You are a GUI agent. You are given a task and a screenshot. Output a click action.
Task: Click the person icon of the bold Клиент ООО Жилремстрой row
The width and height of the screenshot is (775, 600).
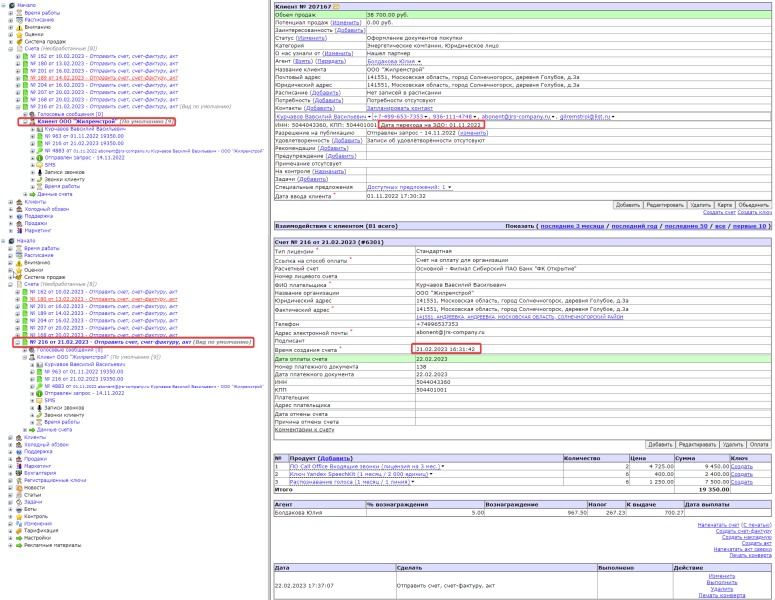click(33, 121)
